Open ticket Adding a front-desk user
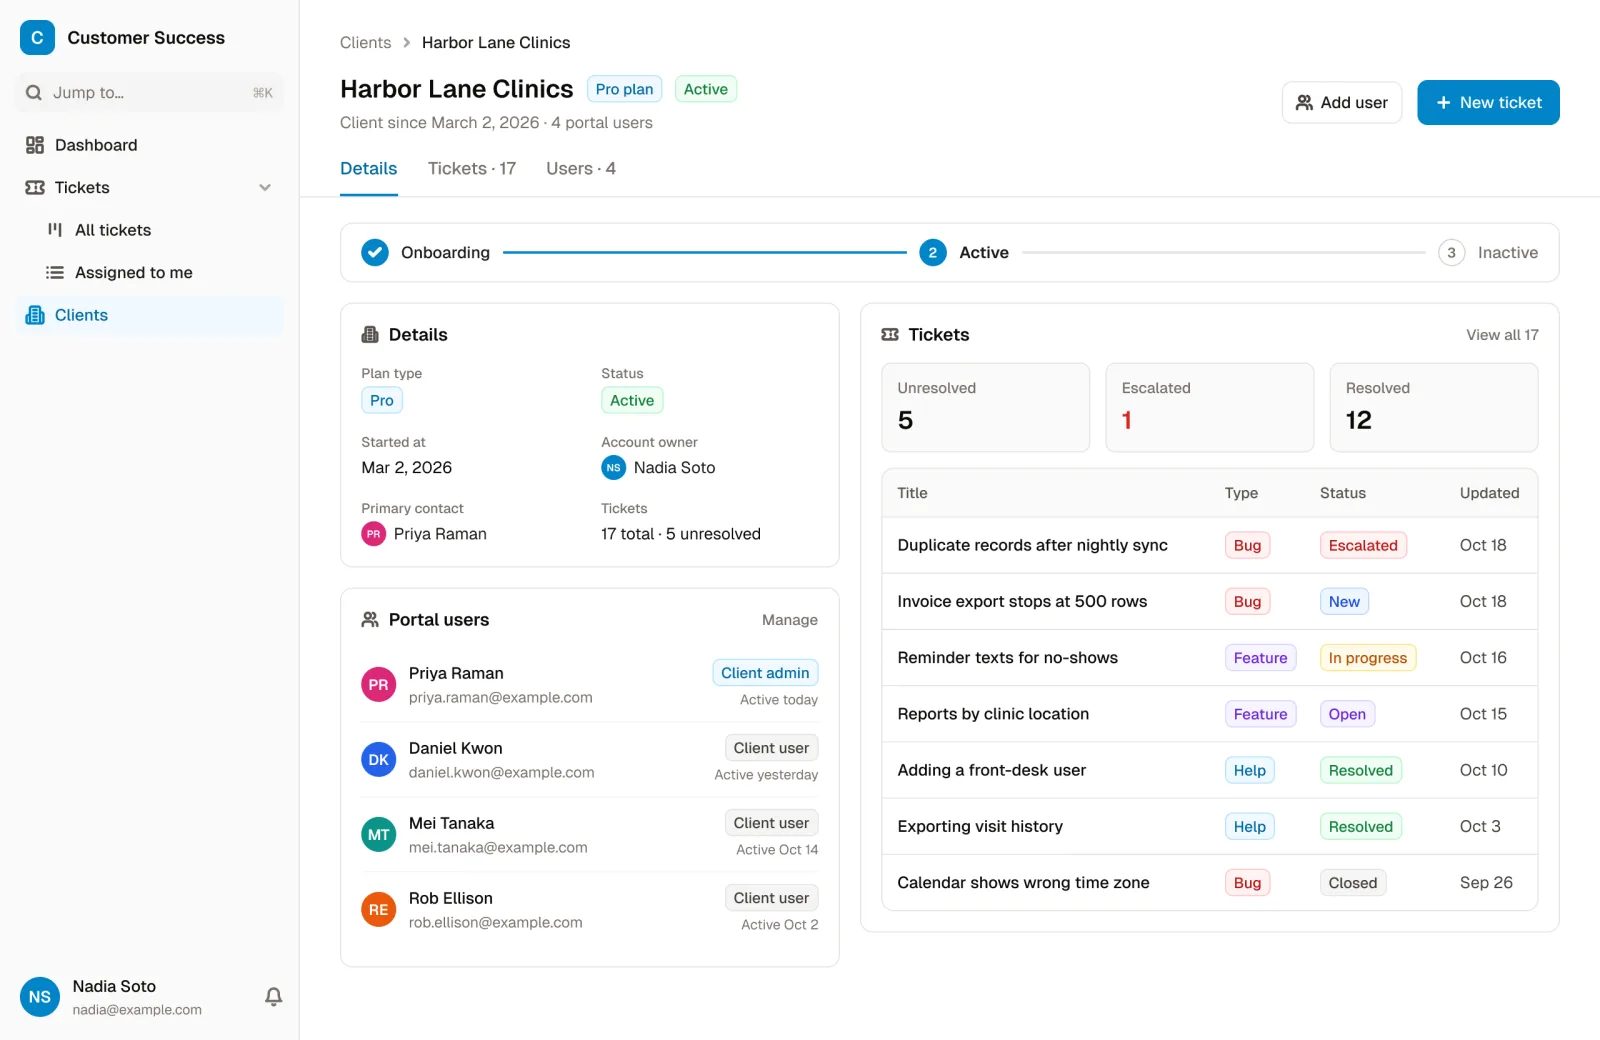The image size is (1600, 1040). [1209, 770]
